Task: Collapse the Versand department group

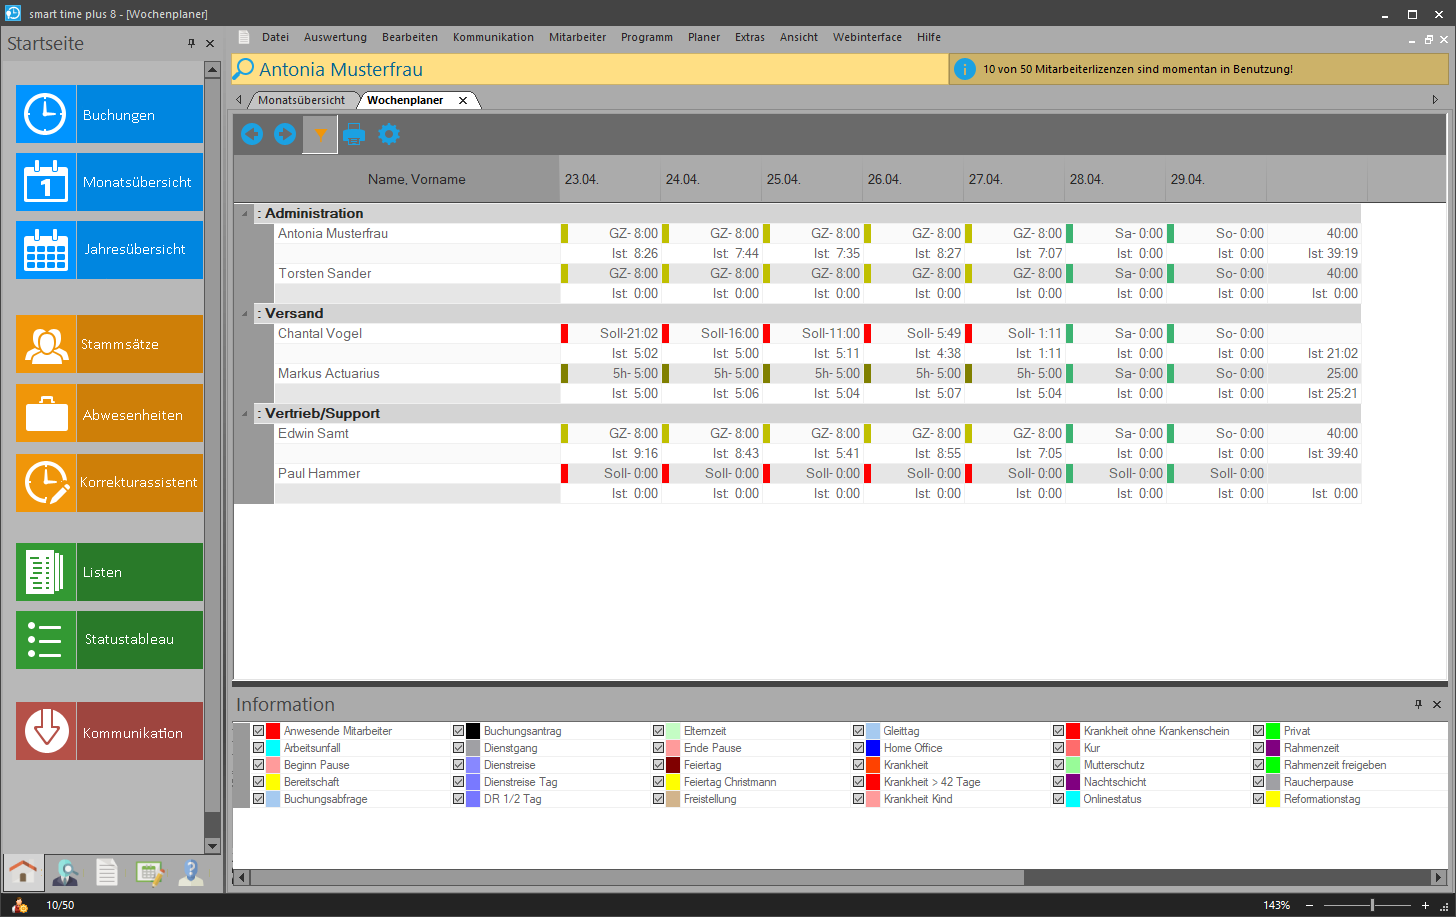Action: [245, 313]
